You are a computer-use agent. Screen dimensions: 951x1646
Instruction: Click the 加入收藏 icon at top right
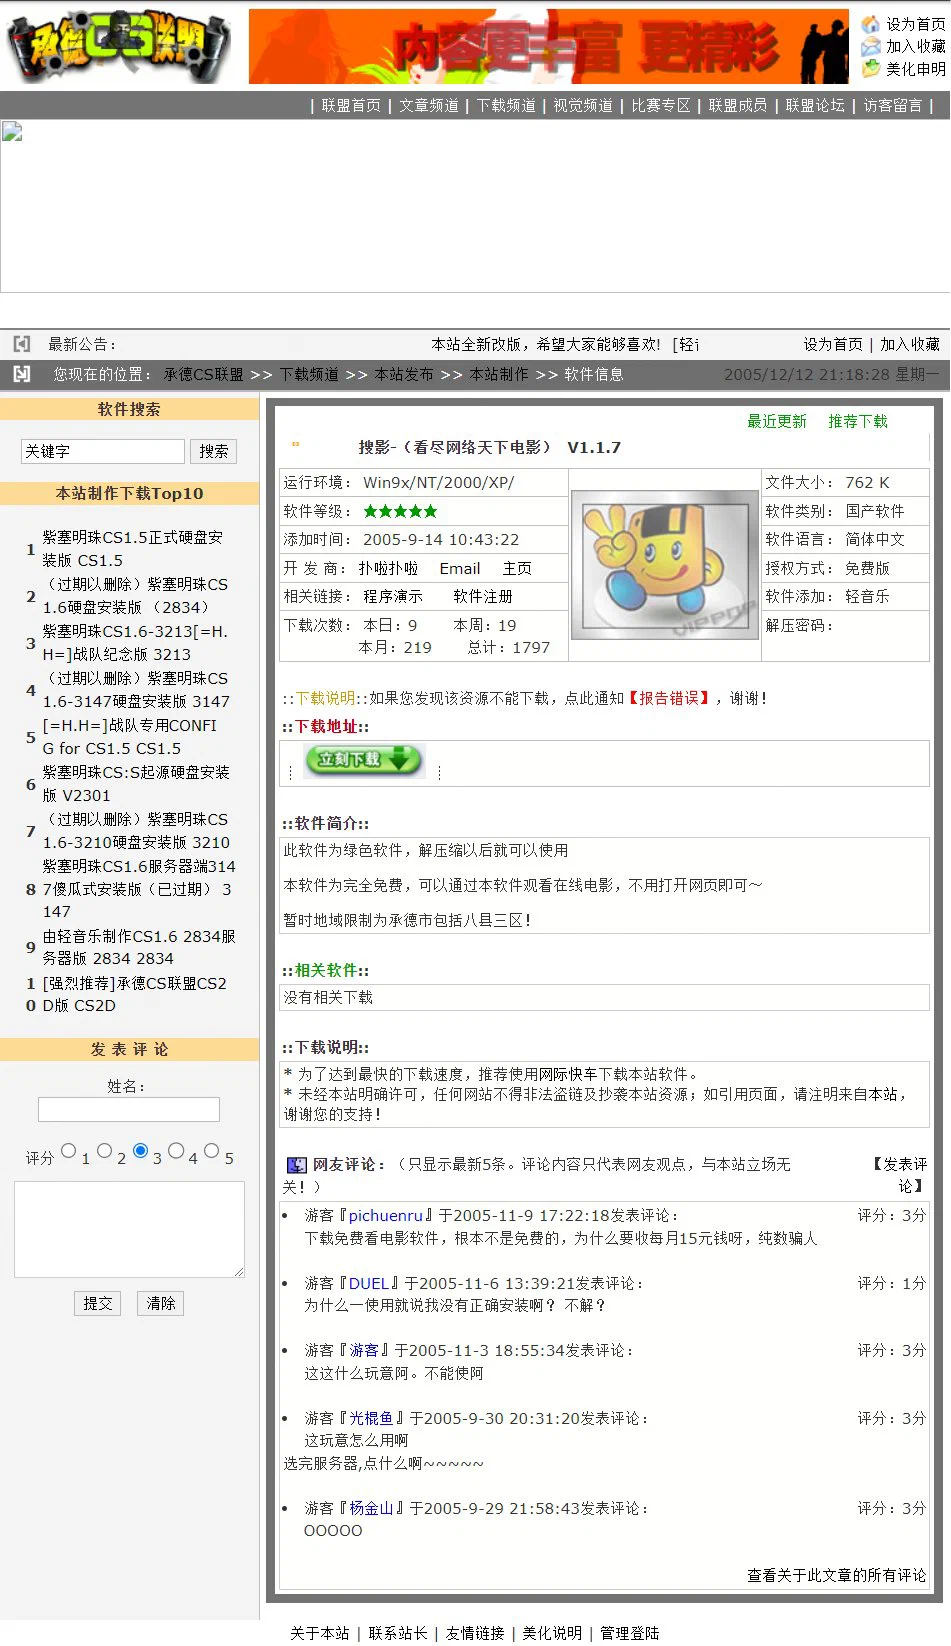871,46
